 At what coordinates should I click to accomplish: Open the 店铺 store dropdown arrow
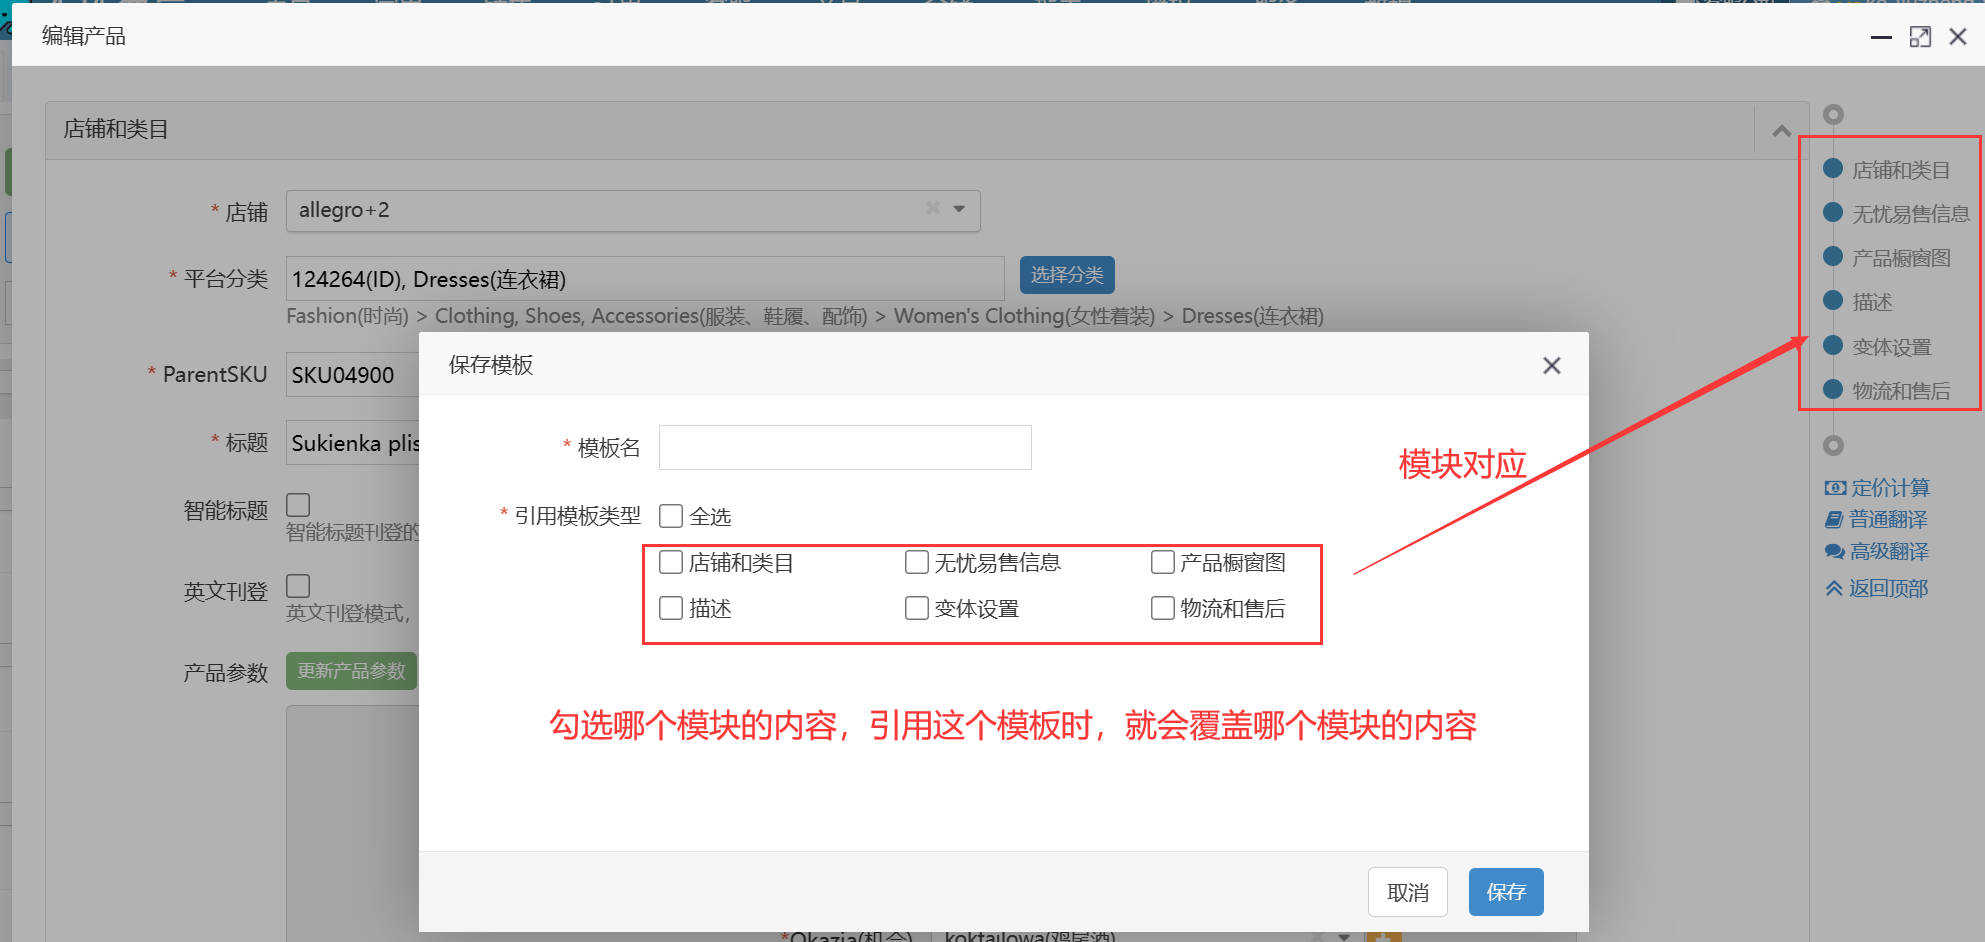(x=959, y=209)
